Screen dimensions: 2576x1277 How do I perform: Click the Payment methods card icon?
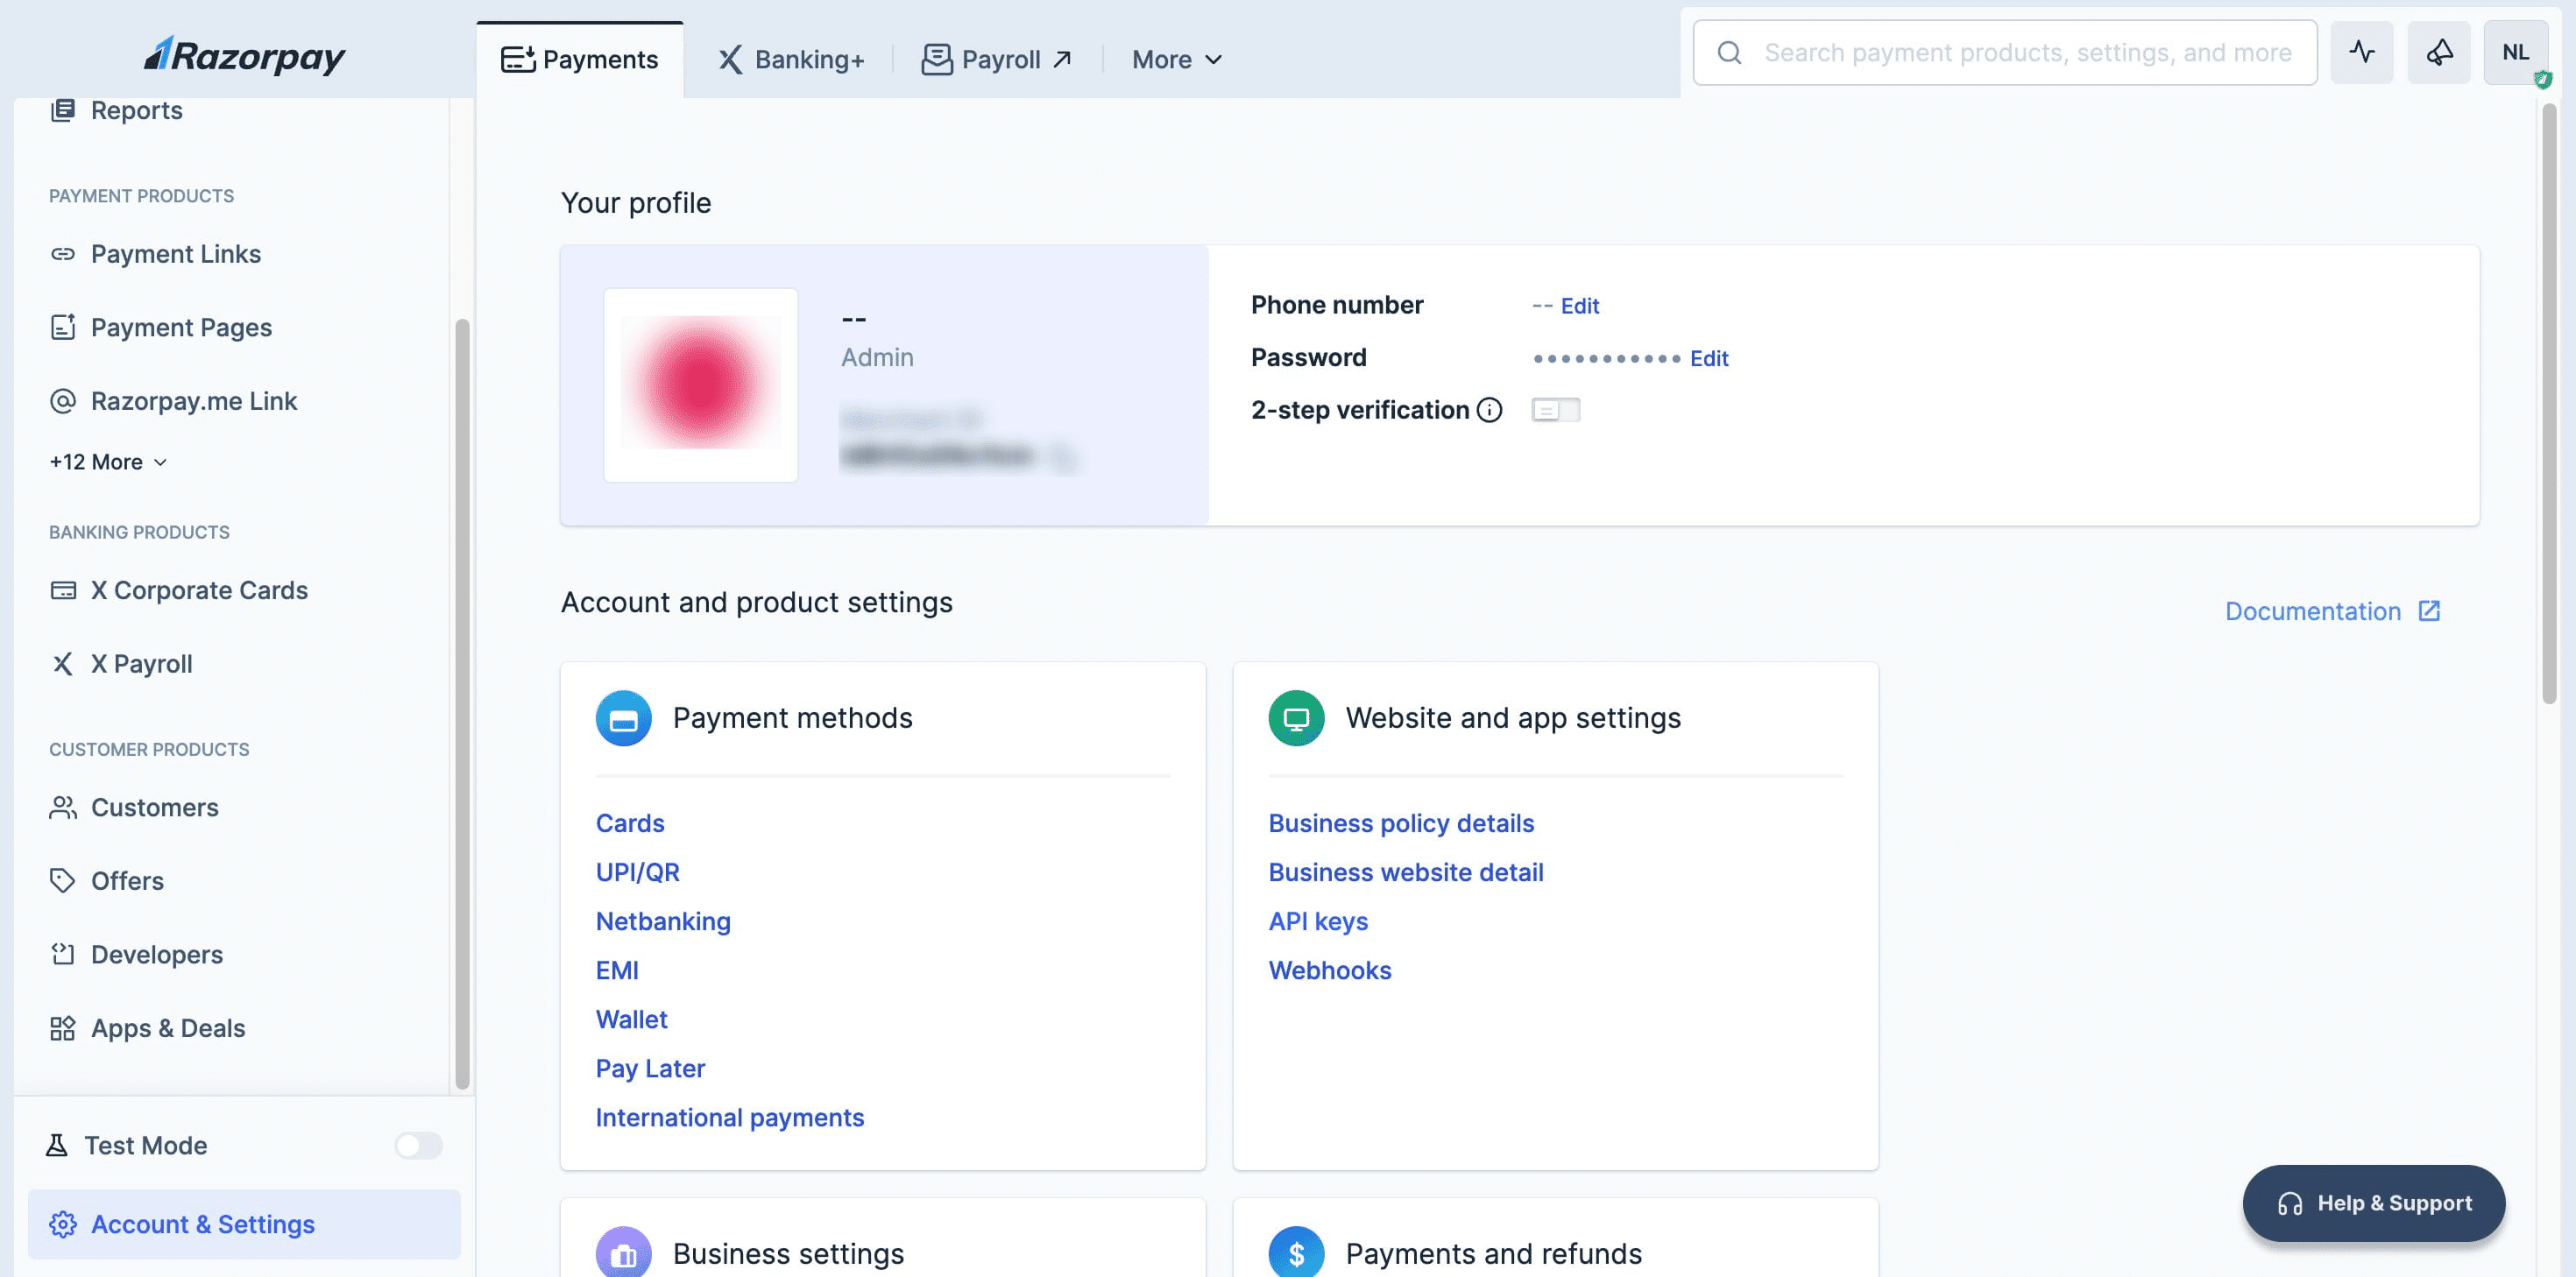pyautogui.click(x=623, y=718)
